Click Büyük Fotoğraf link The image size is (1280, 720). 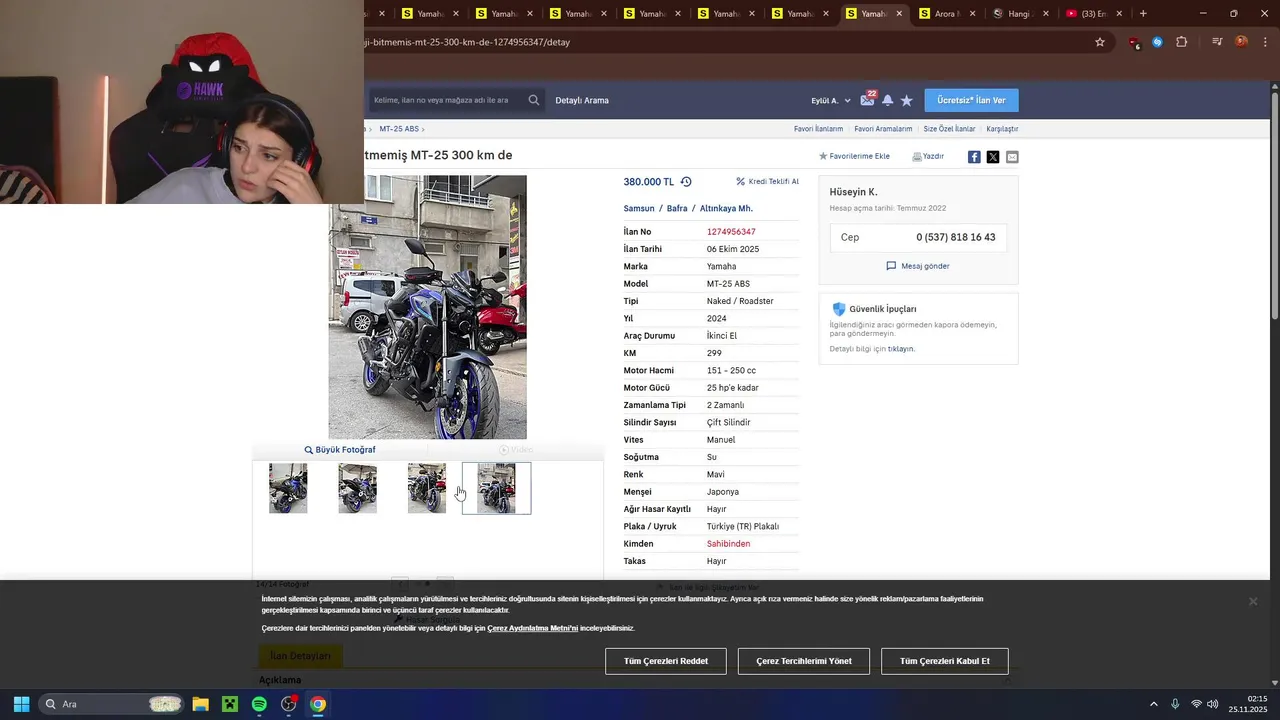[340, 450]
